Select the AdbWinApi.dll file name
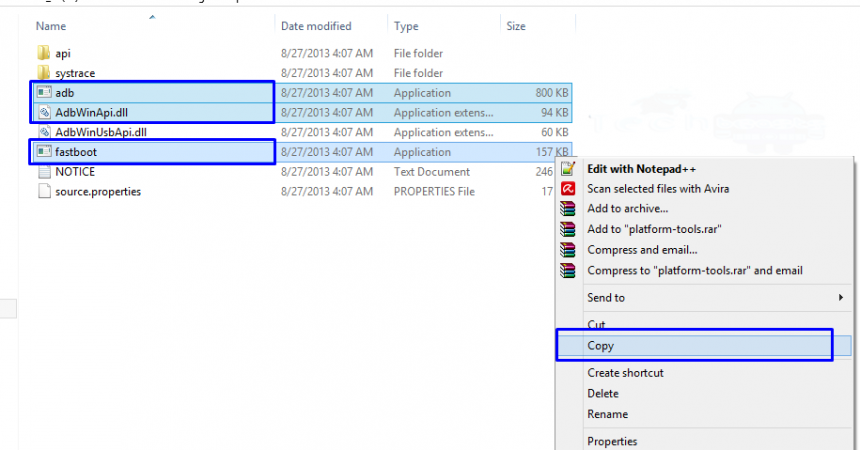 (x=92, y=112)
